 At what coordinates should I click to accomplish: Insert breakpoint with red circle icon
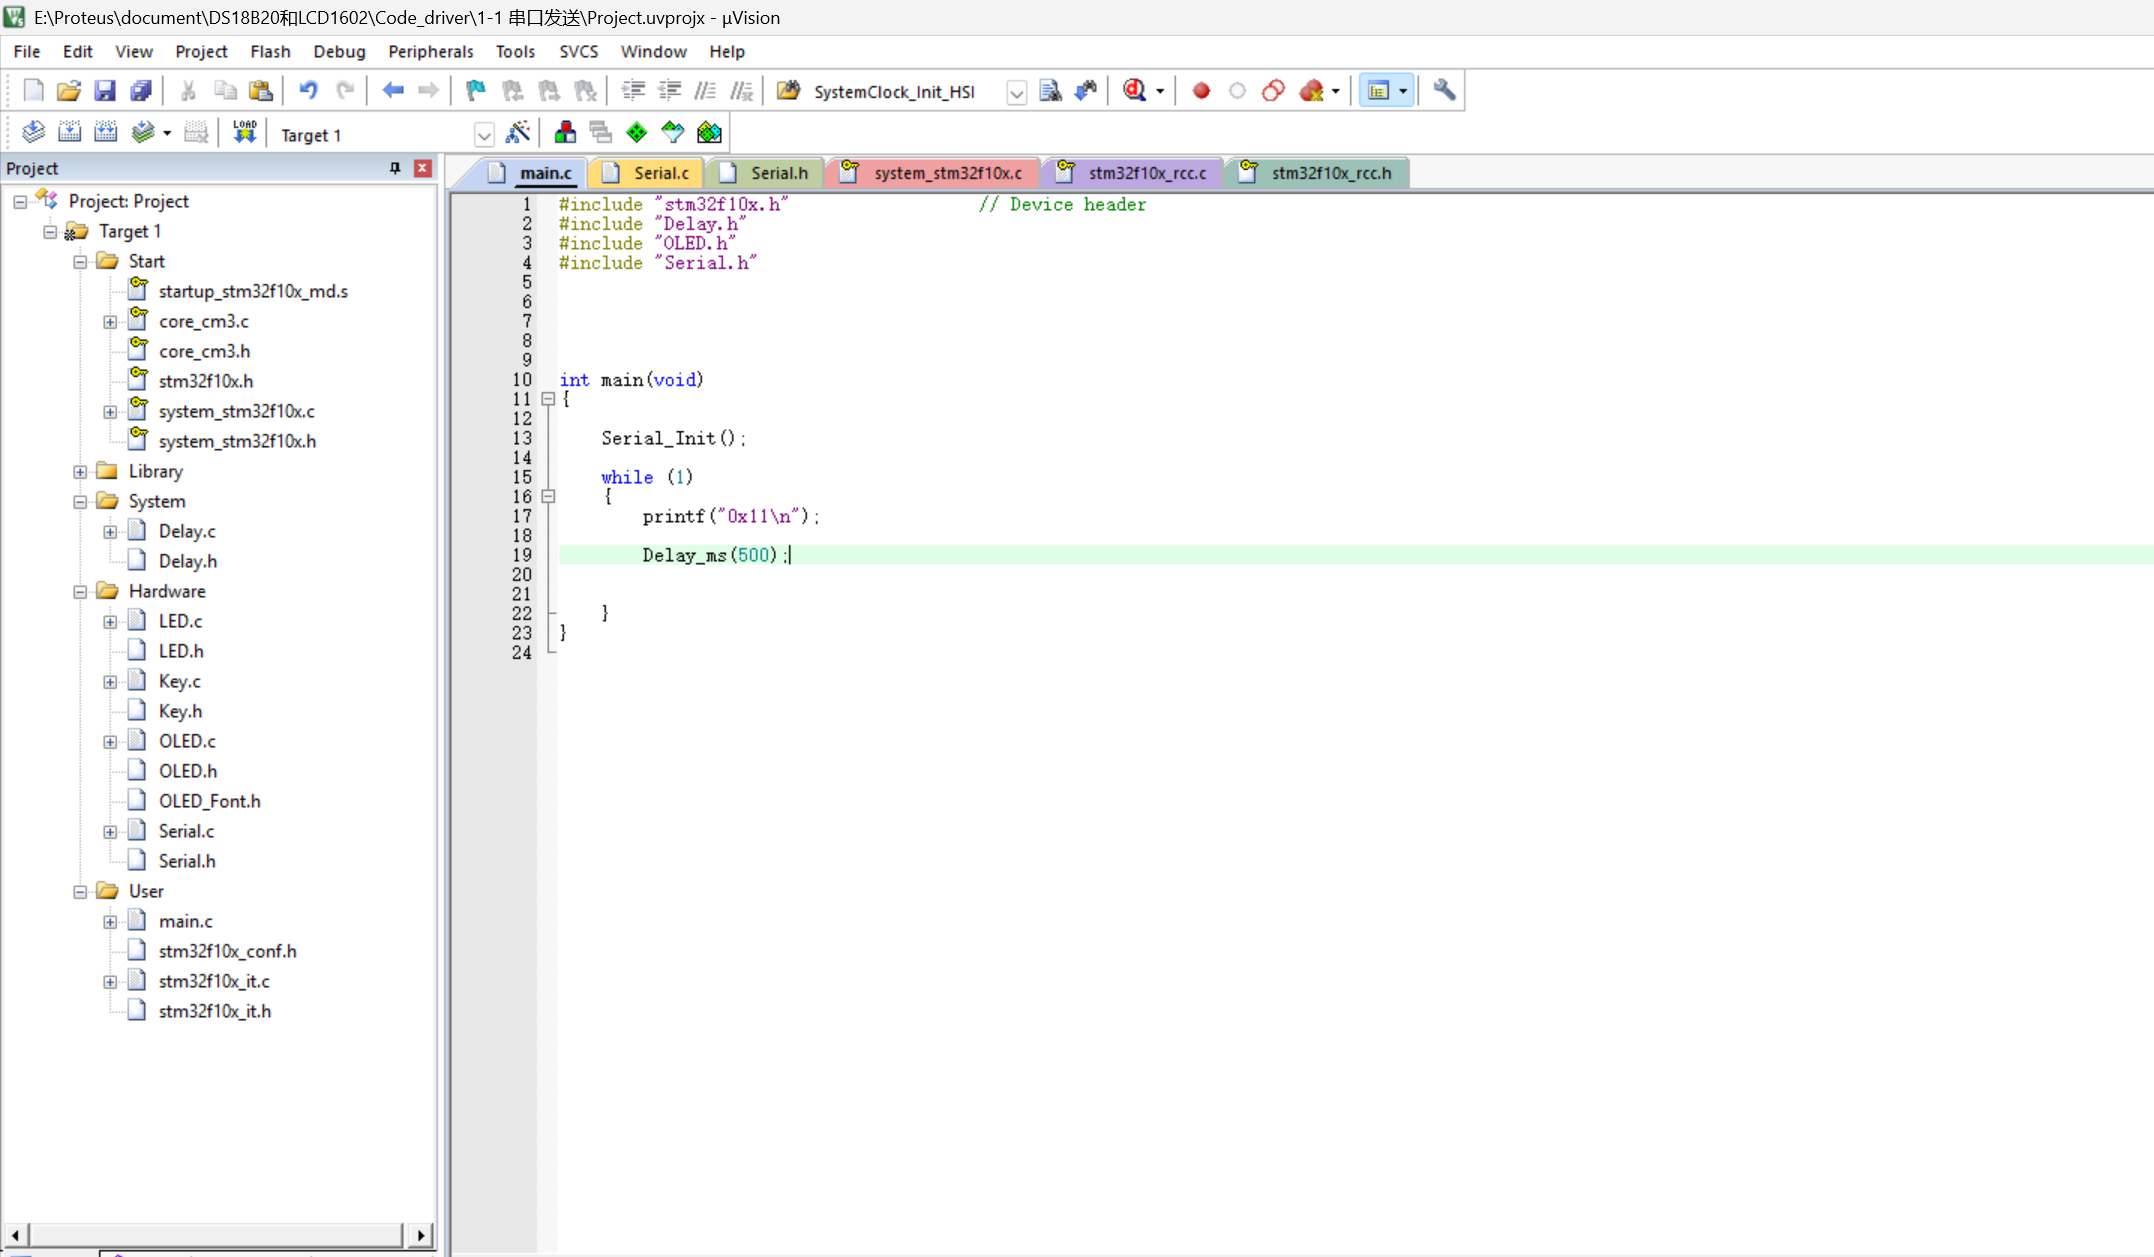tap(1201, 91)
